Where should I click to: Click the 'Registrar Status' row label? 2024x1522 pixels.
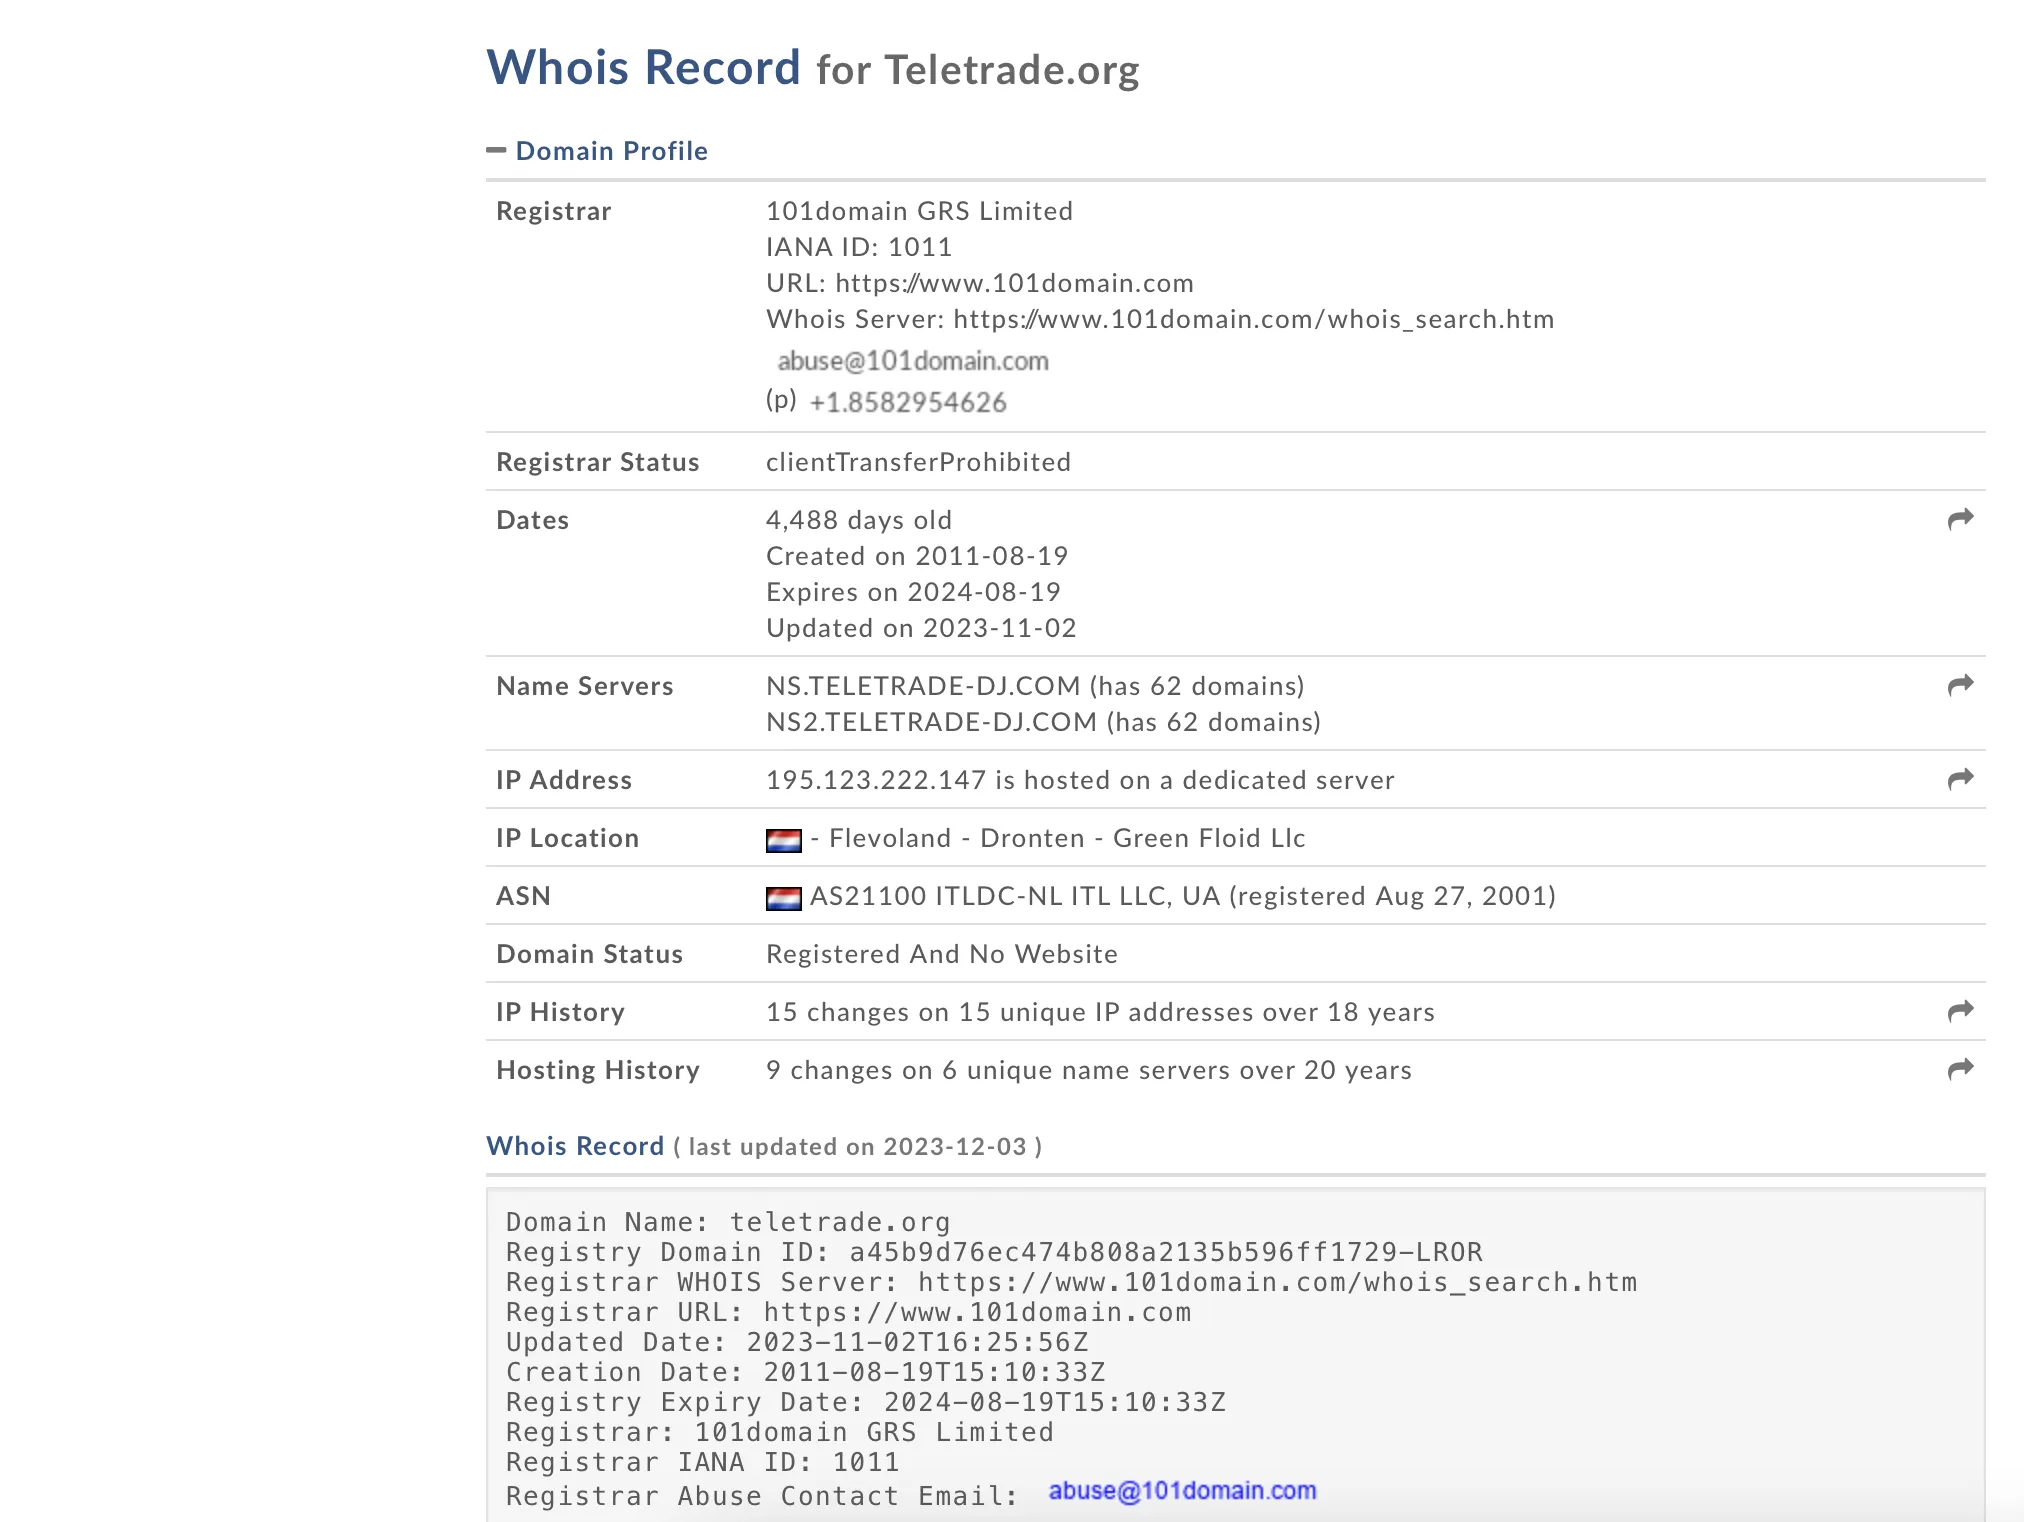598,462
